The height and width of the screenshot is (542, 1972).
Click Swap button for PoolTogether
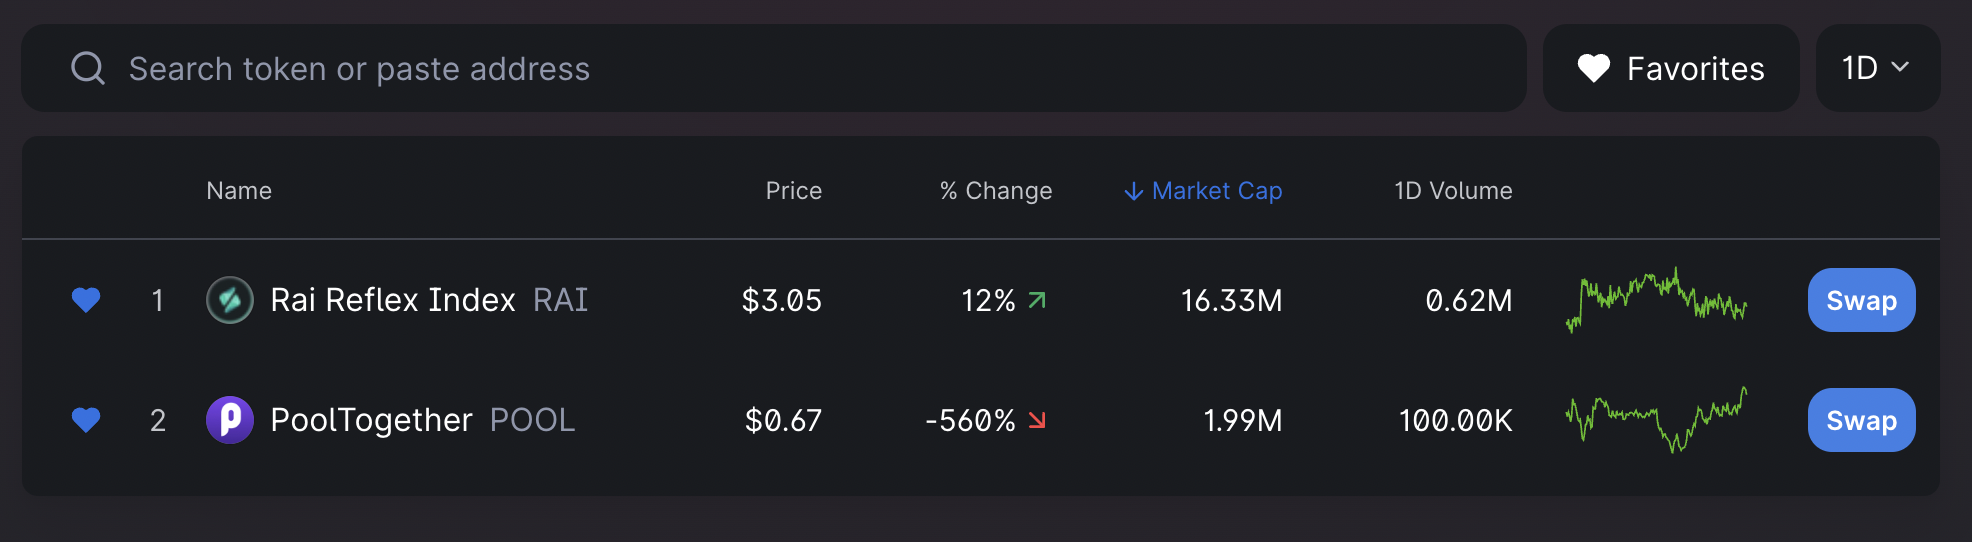tap(1861, 420)
